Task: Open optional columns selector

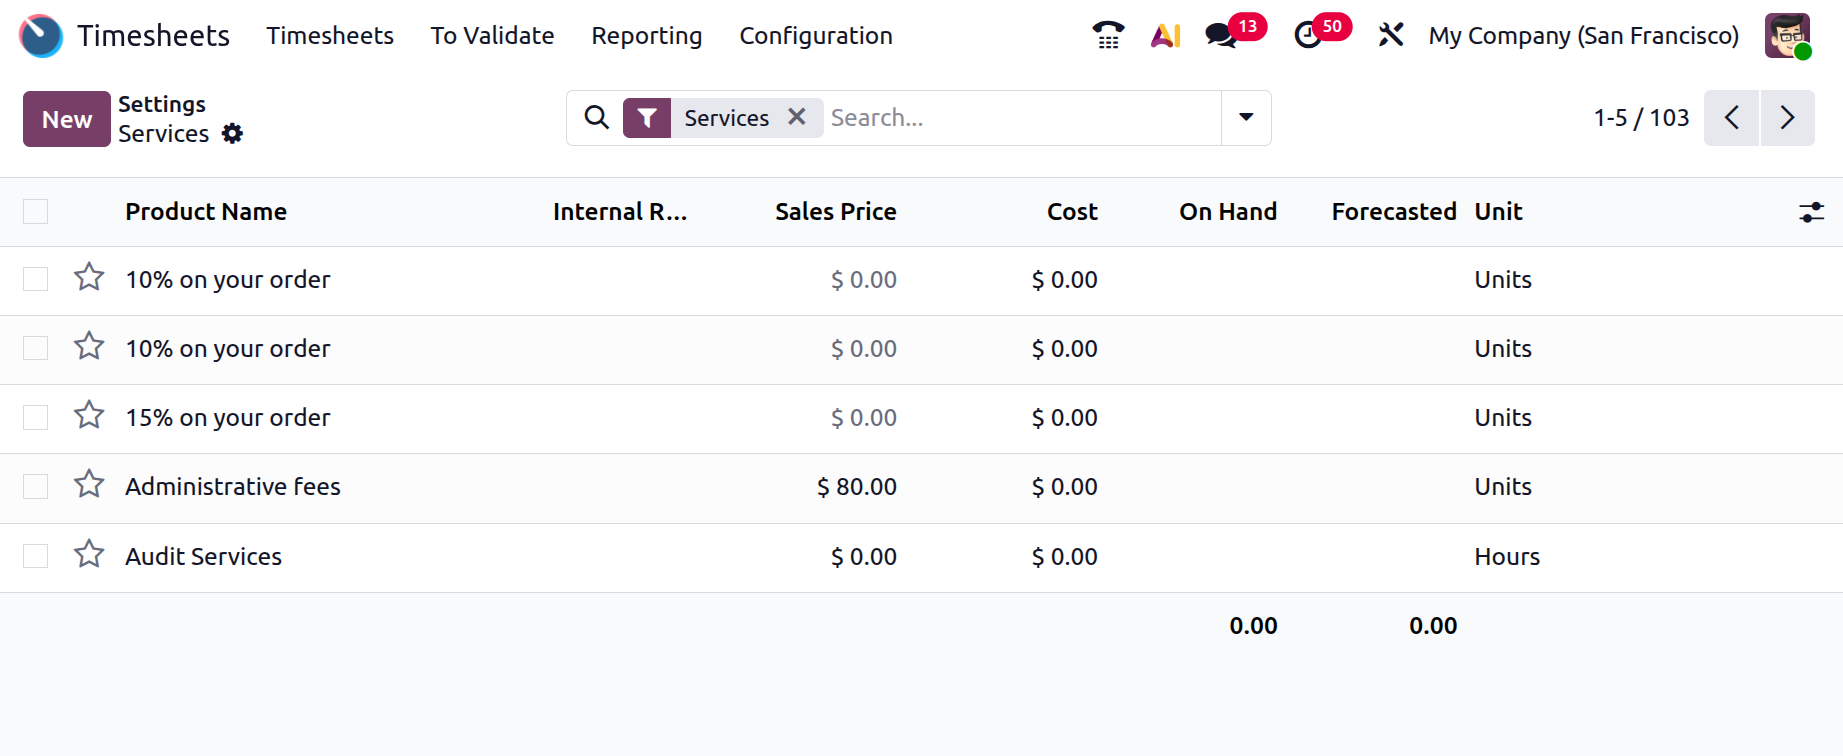Action: coord(1811,212)
